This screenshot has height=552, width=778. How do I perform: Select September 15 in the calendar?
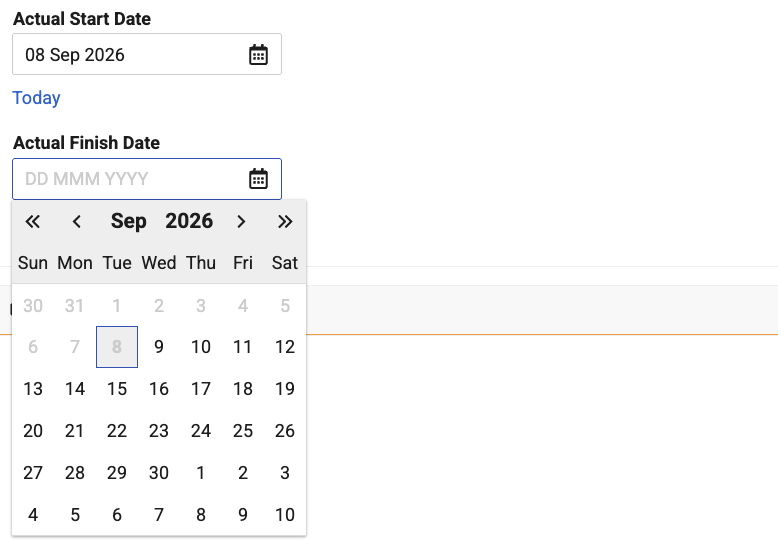(117, 389)
